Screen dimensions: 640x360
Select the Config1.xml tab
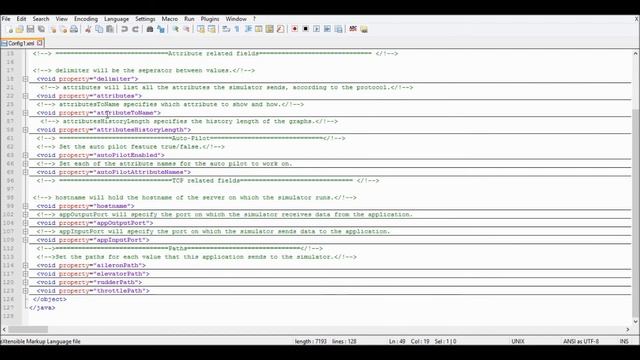coord(21,43)
